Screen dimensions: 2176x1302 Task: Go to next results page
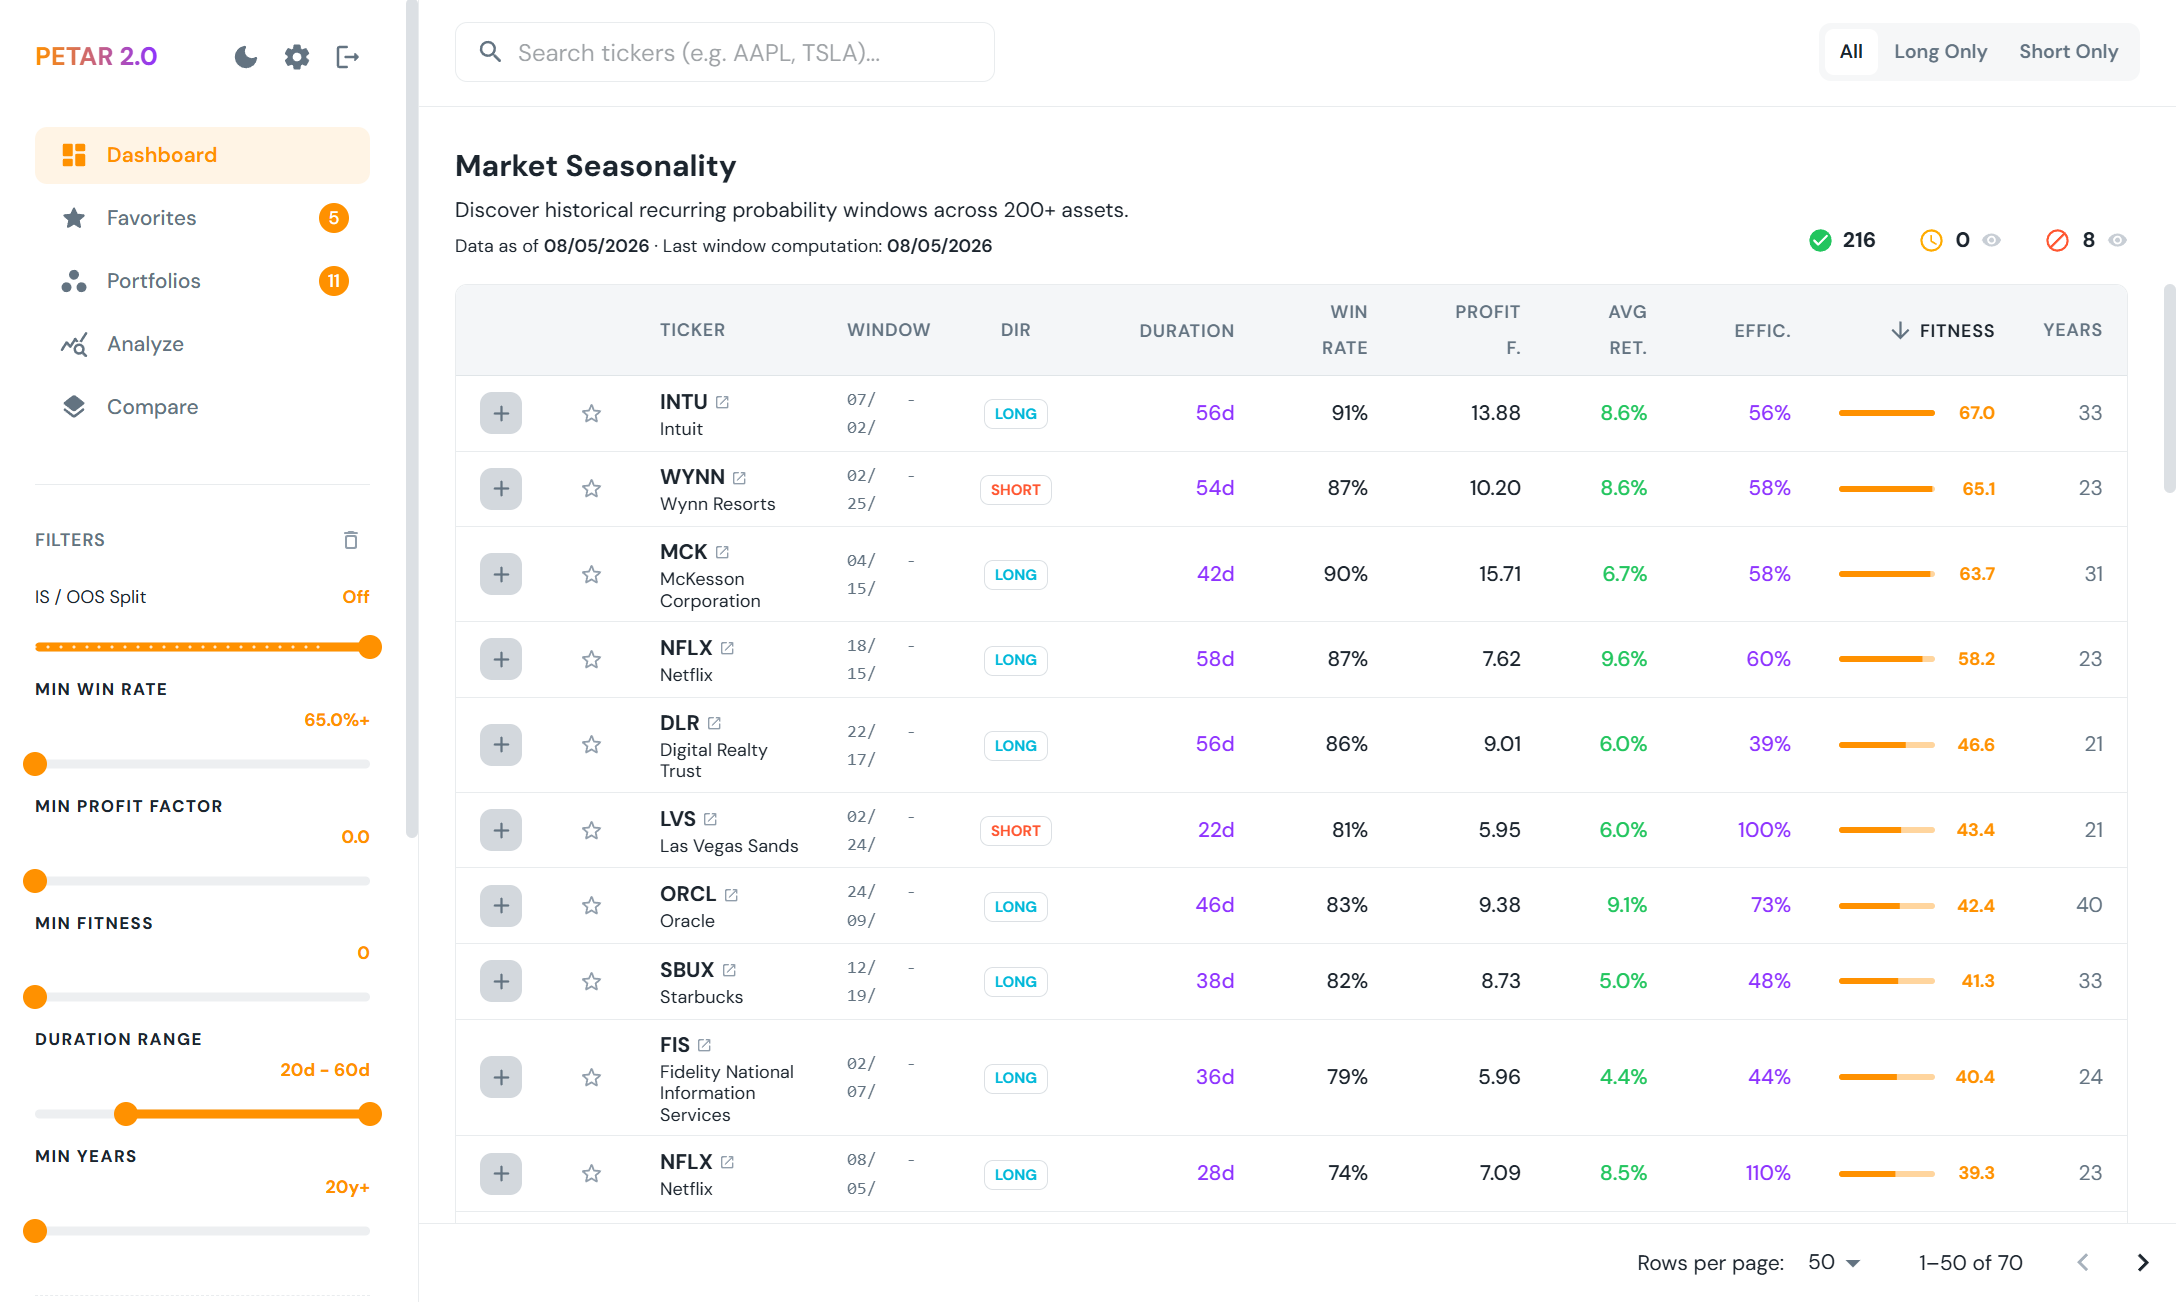pyautogui.click(x=2142, y=1262)
